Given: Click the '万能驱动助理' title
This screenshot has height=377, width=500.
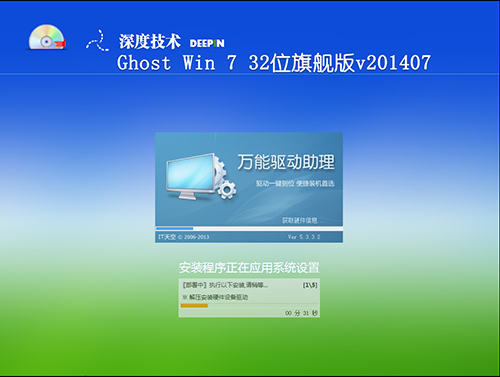Looking at the screenshot, I should coord(286,162).
